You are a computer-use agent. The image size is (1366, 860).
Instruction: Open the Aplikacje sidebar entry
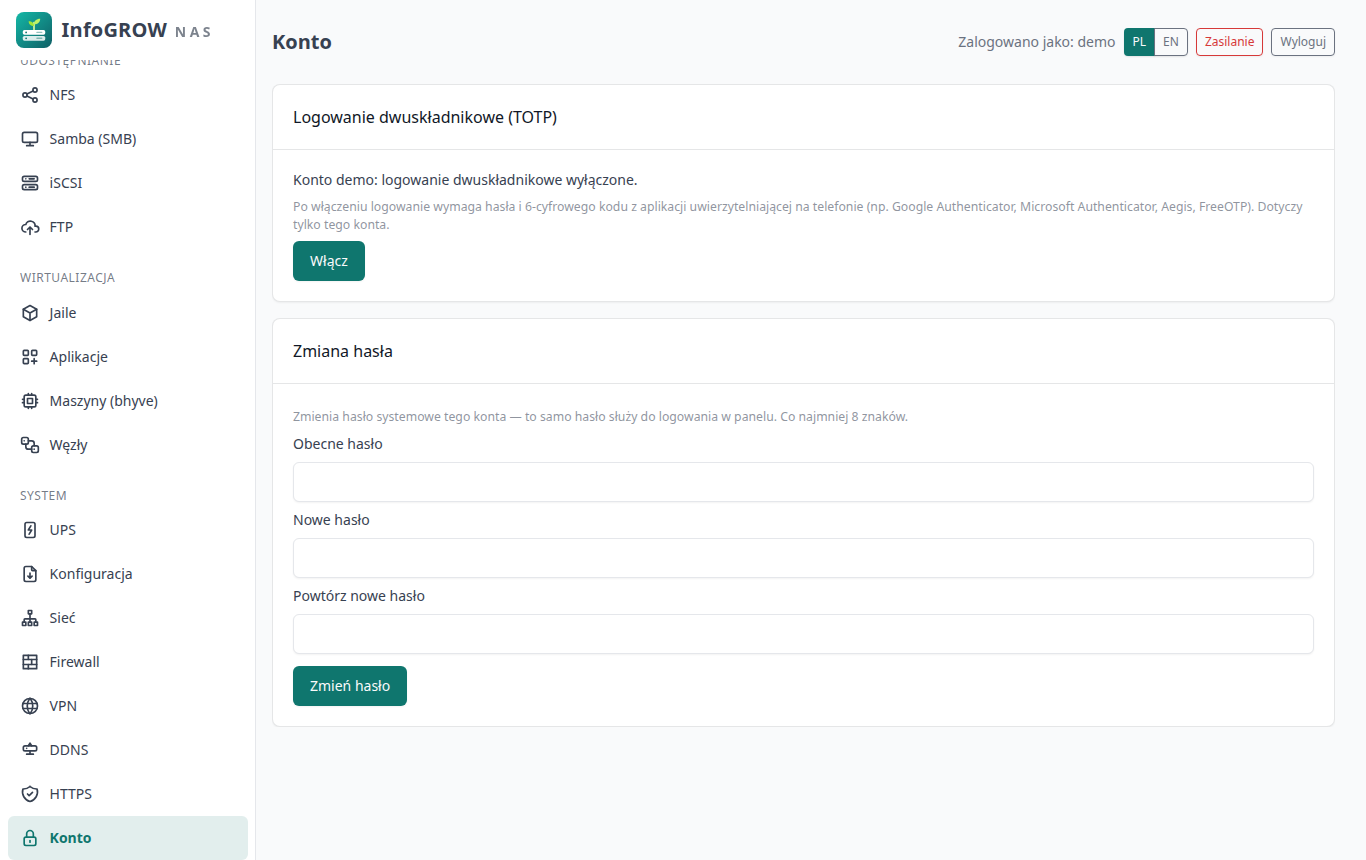click(x=128, y=357)
